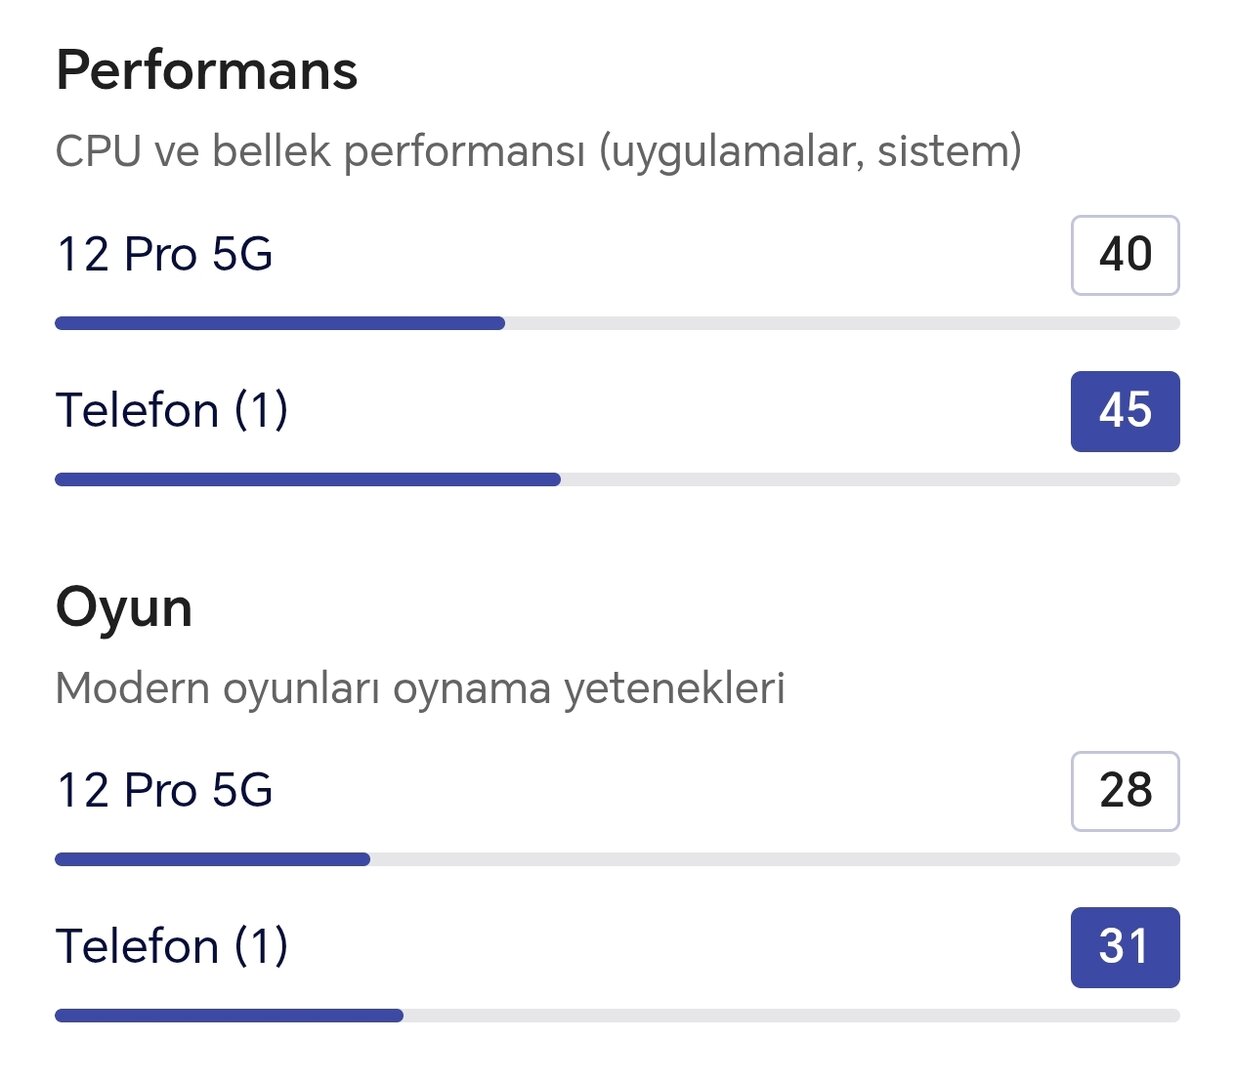Click the performance score box showing 40

point(1125,255)
